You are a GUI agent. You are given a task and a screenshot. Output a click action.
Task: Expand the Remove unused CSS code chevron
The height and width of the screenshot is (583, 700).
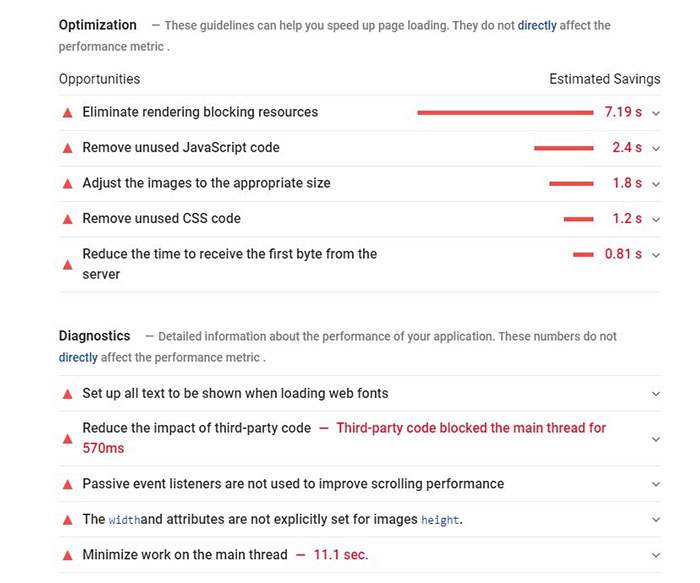tap(656, 219)
